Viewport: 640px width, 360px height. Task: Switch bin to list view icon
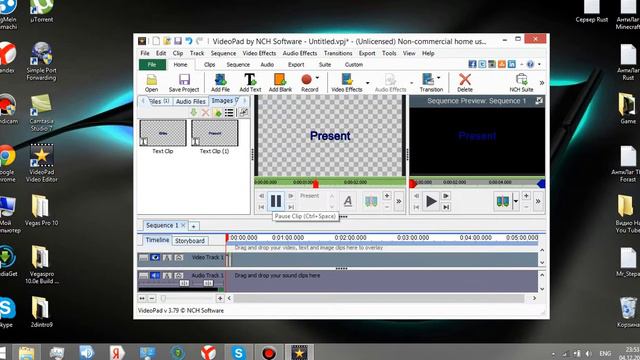coord(229,112)
